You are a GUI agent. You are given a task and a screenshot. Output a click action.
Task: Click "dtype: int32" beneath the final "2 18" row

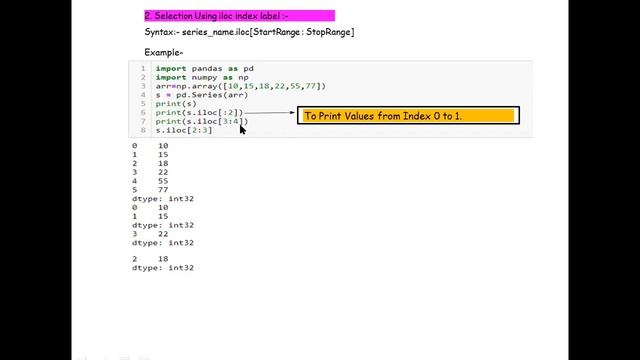coord(163,268)
